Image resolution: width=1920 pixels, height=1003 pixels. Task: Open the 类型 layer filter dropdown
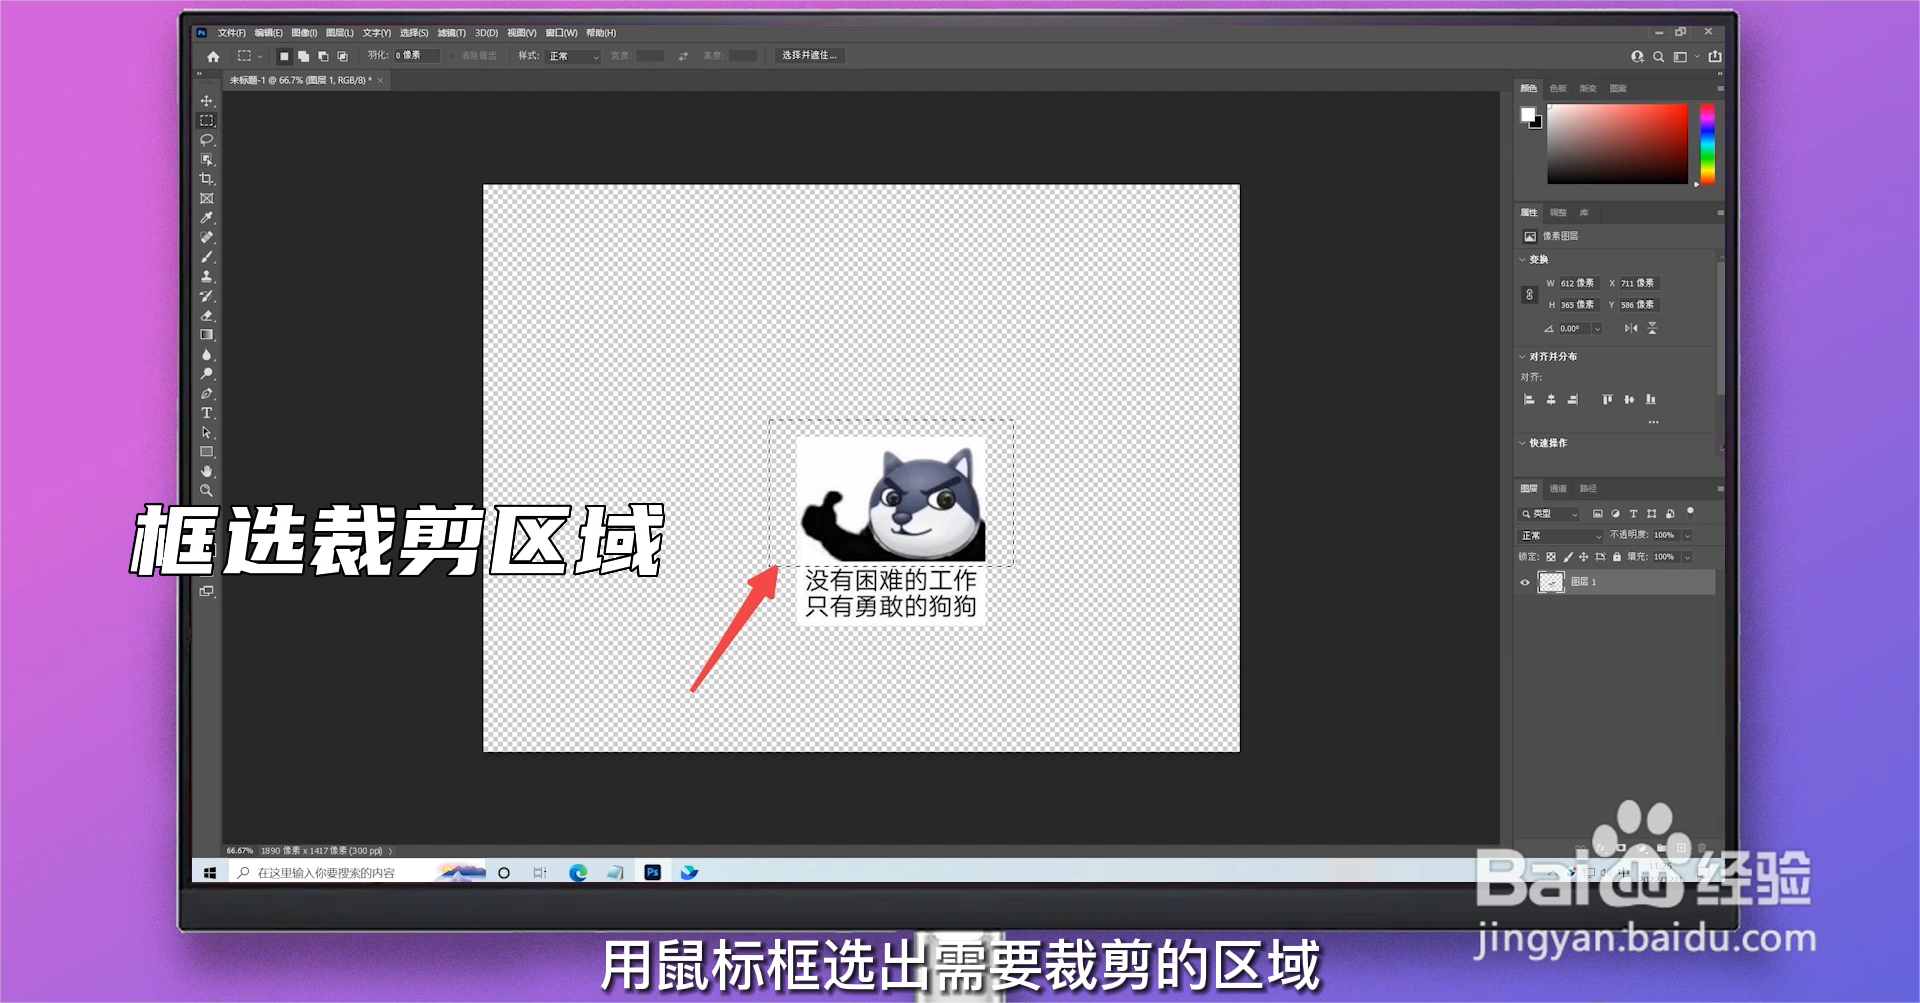pos(1549,514)
